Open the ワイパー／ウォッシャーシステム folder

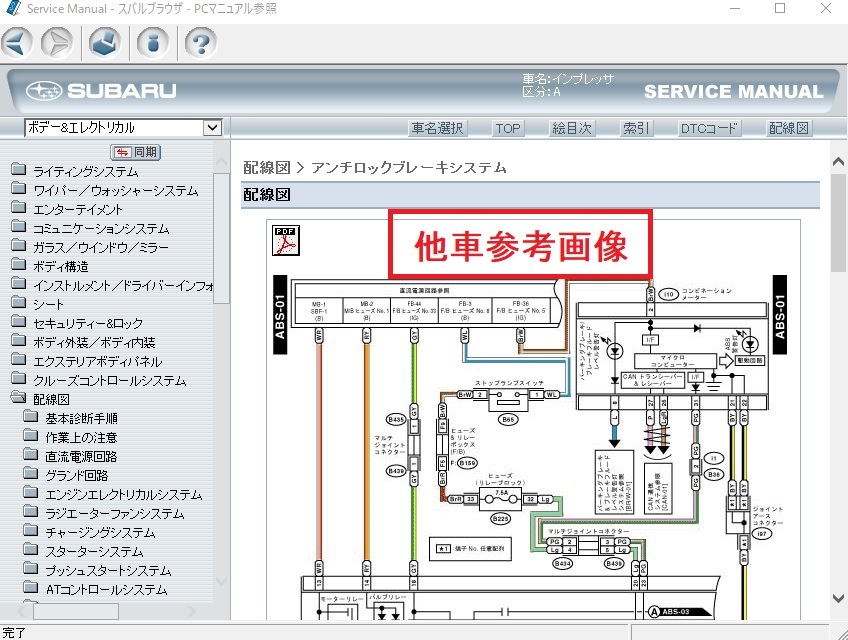pos(116,190)
